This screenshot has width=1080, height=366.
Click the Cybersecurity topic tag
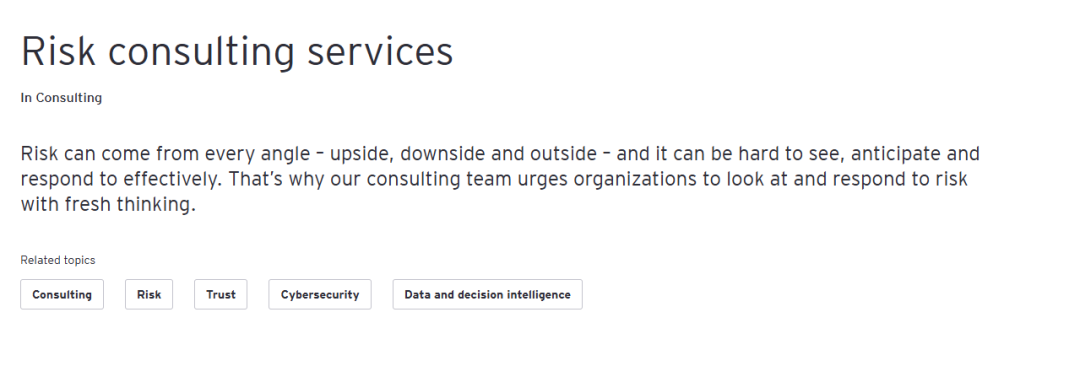(320, 294)
